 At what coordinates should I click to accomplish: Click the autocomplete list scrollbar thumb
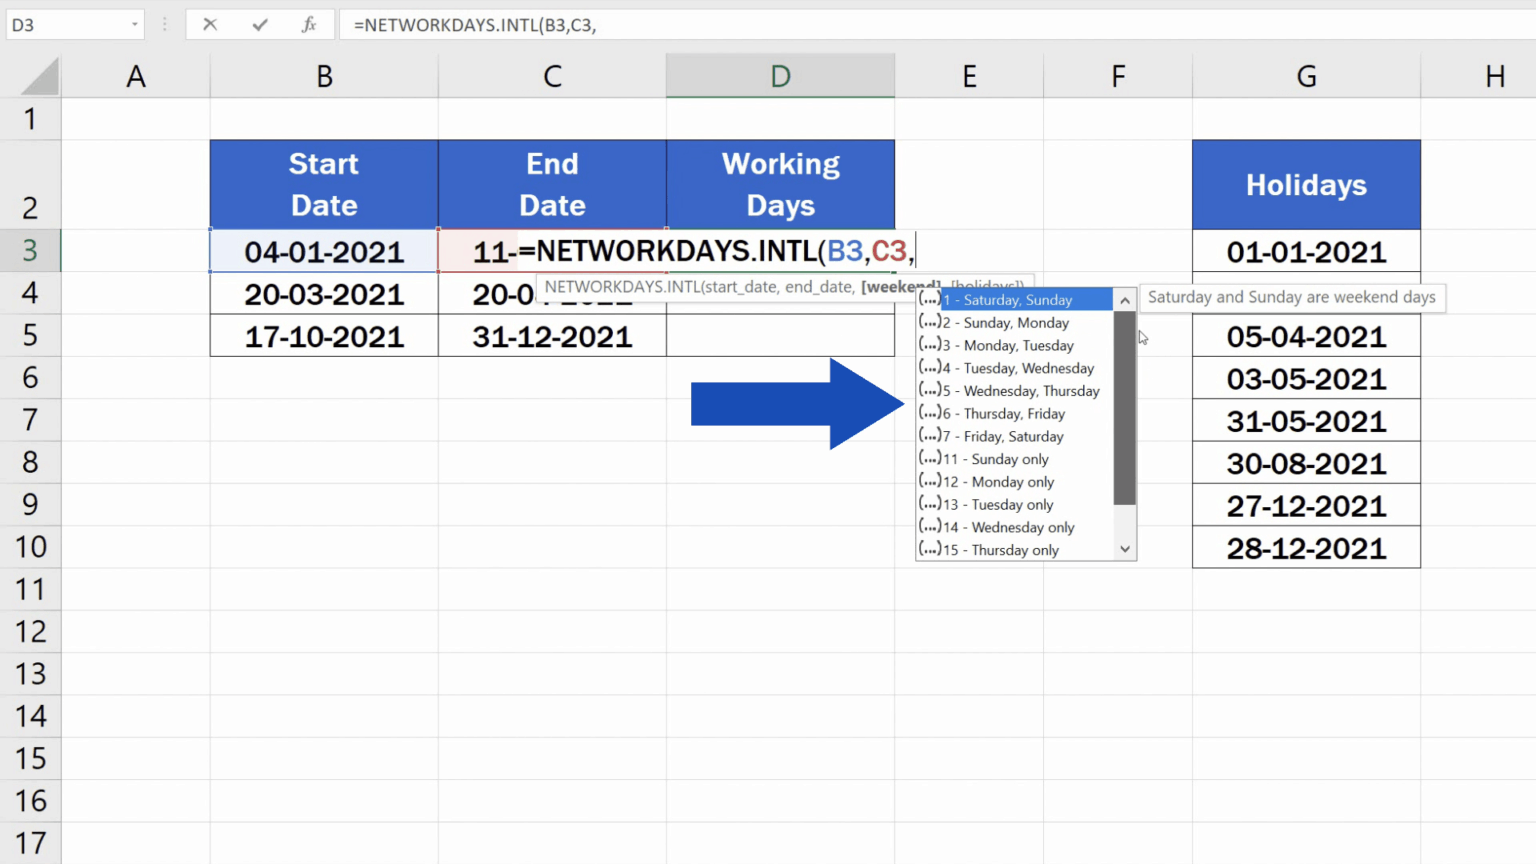(1125, 408)
